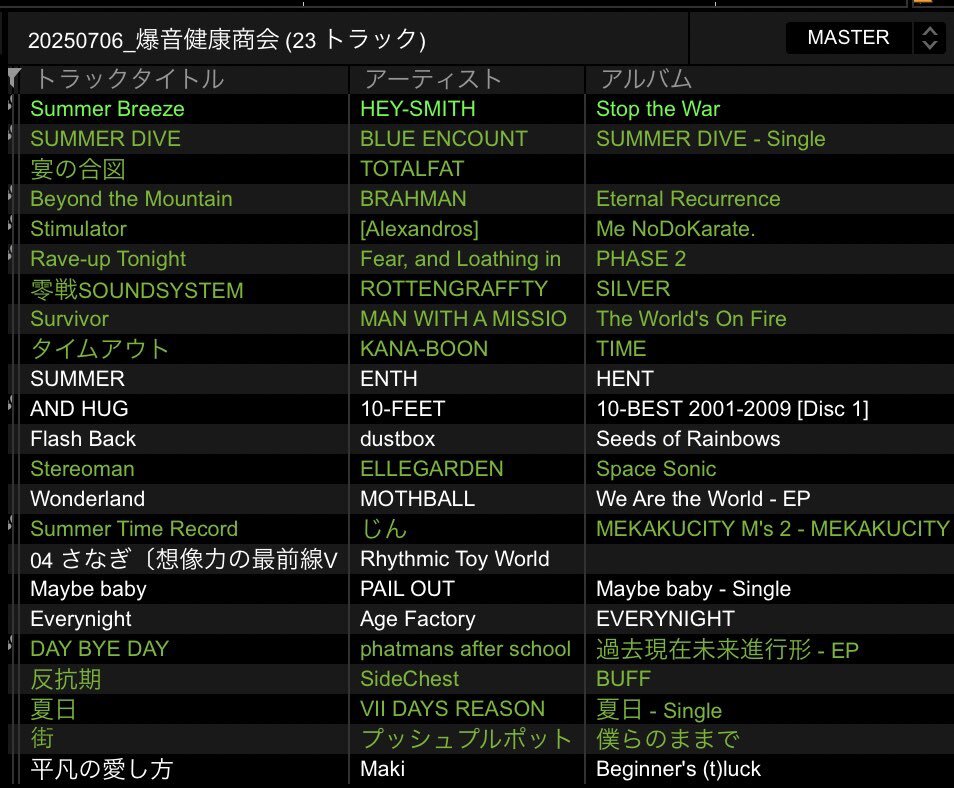
Task: Select track 反抗期
Action: pyautogui.click(x=66, y=679)
